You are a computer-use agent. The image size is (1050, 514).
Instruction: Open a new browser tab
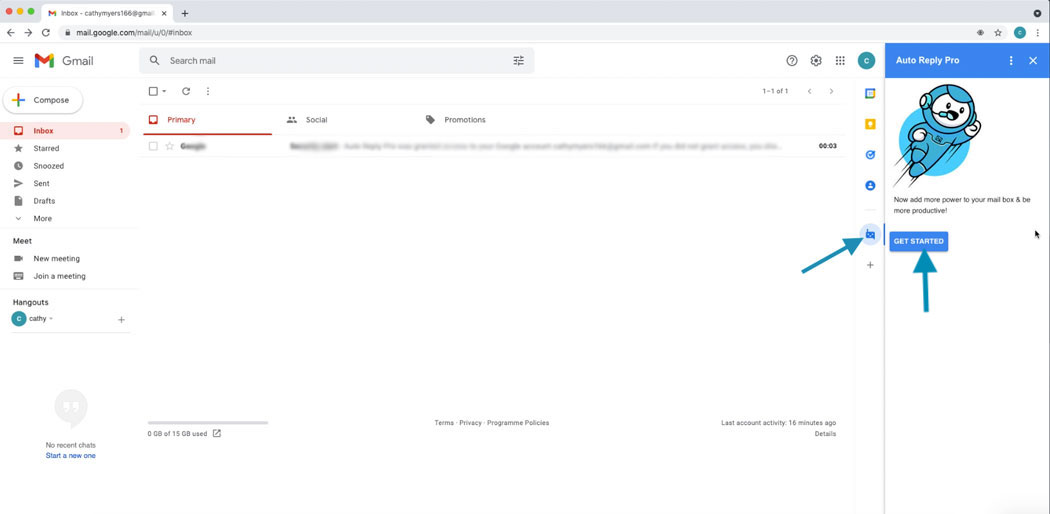click(185, 13)
